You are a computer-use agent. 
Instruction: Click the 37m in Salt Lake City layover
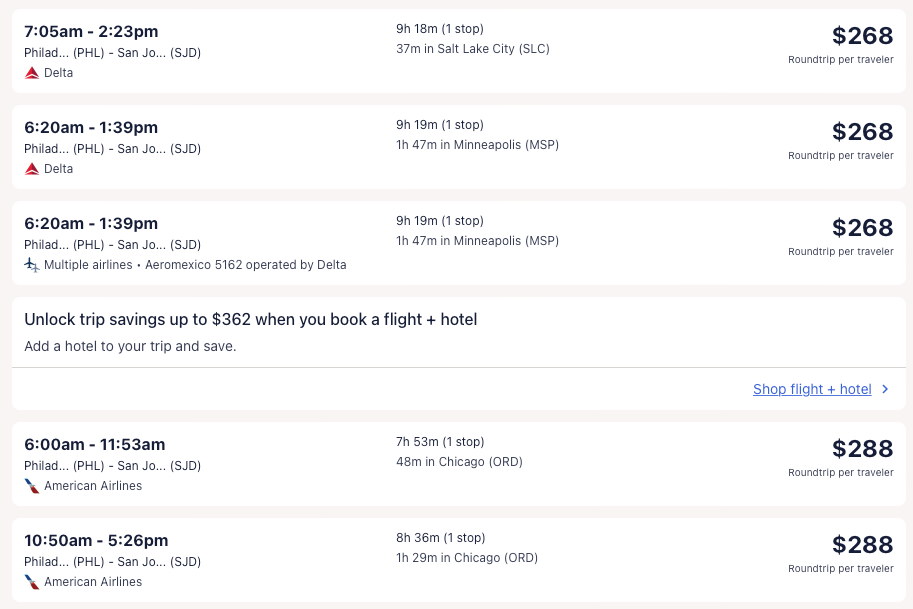tap(472, 49)
